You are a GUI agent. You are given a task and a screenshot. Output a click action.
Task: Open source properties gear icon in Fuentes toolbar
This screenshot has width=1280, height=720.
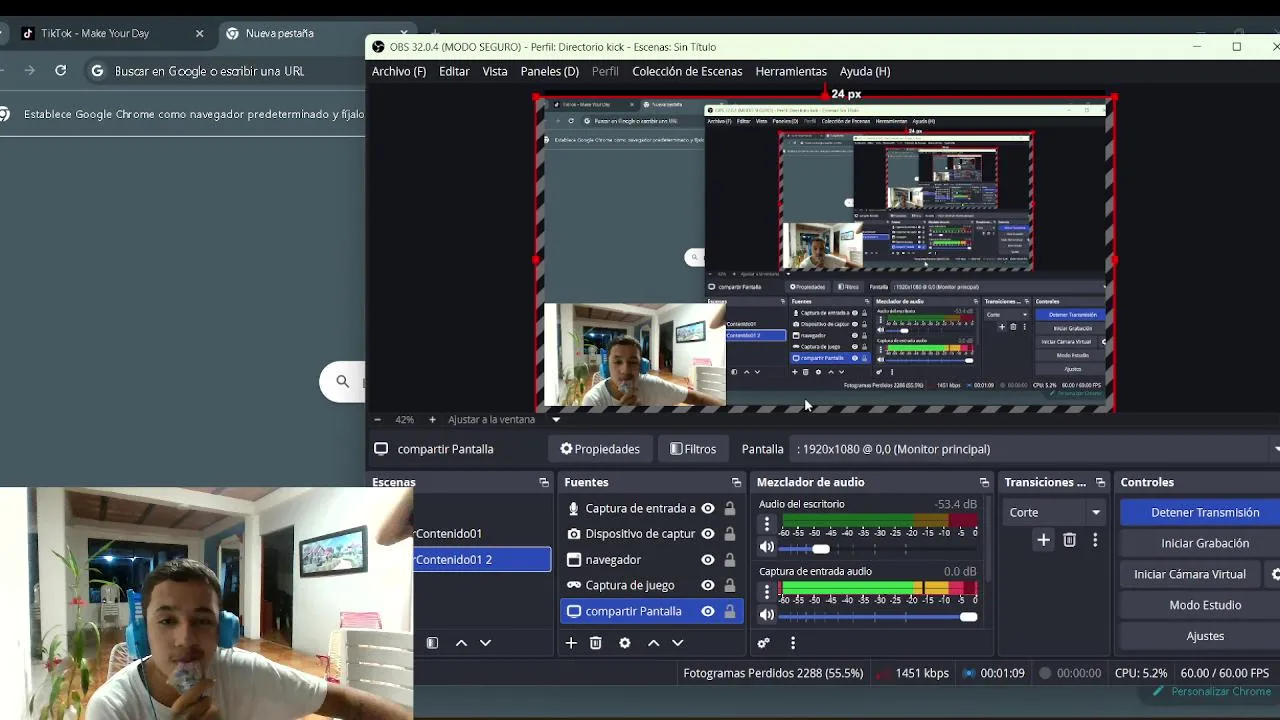pyautogui.click(x=625, y=643)
